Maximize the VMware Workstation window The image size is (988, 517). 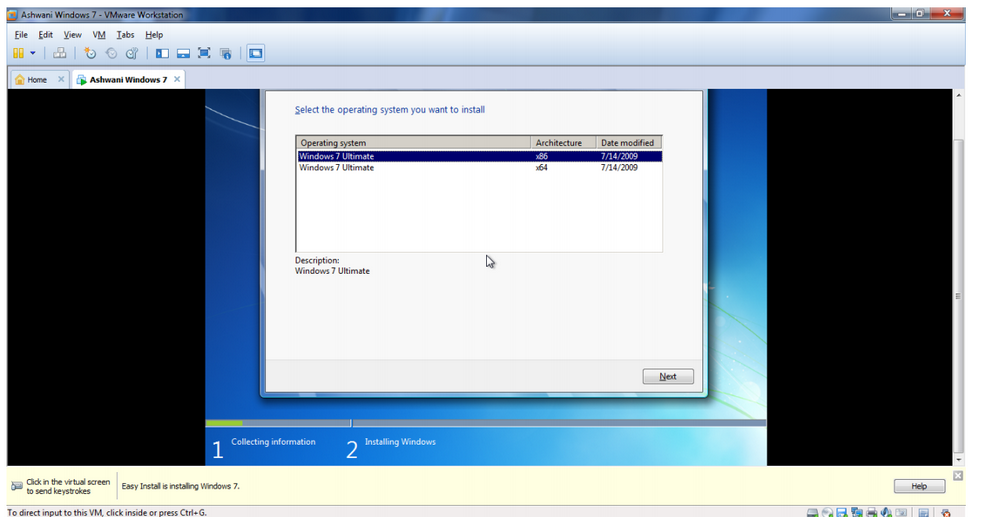[x=920, y=13]
